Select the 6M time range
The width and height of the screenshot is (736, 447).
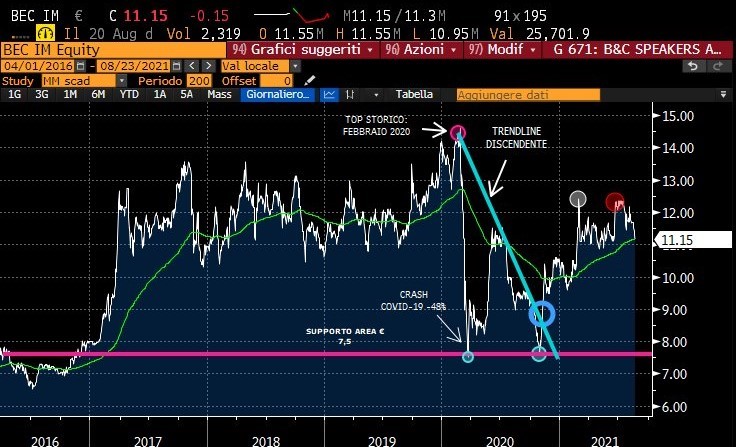coord(98,94)
